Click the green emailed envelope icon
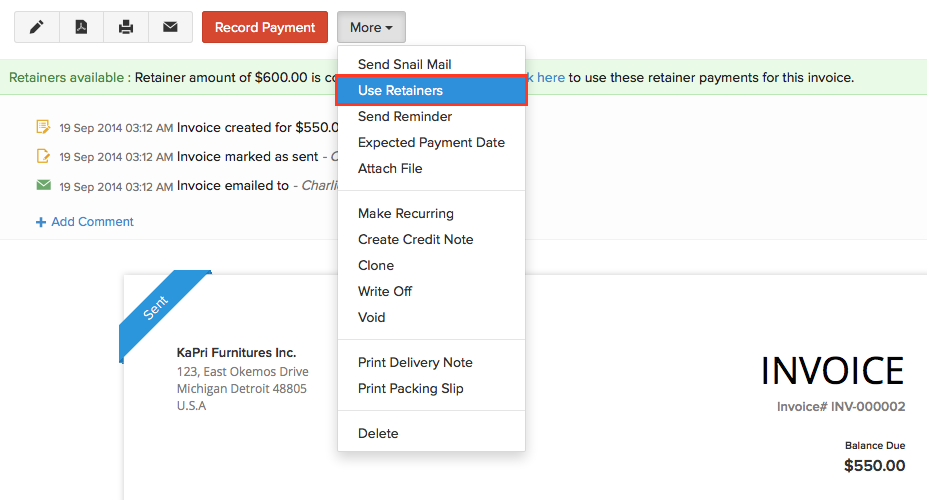The image size is (927, 500). [x=43, y=185]
